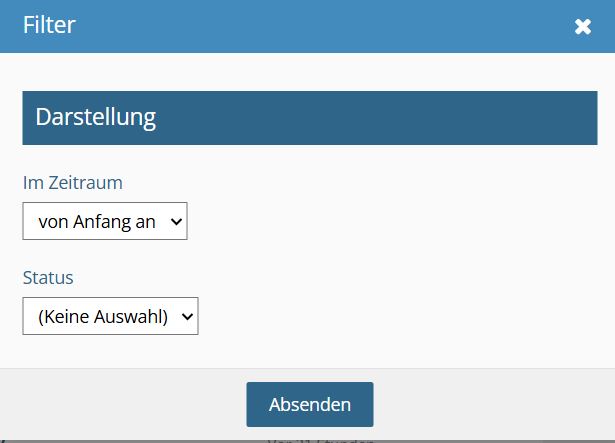Screen dimensions: 615x443
Task: Click the Filter title text
Action: pos(49,25)
